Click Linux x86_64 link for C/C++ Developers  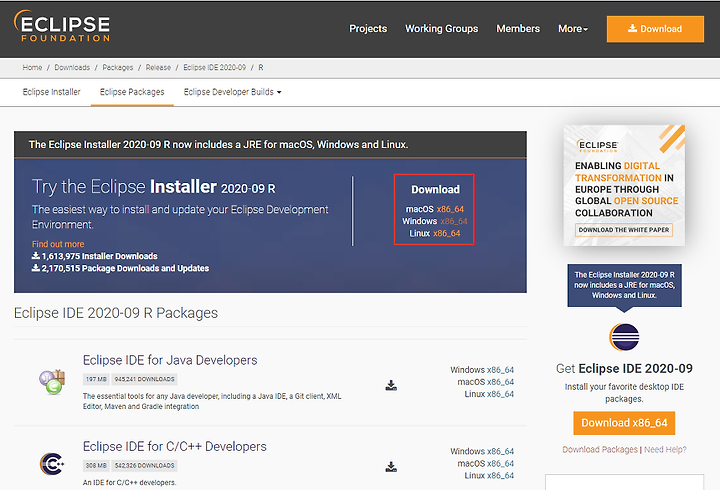click(500, 475)
